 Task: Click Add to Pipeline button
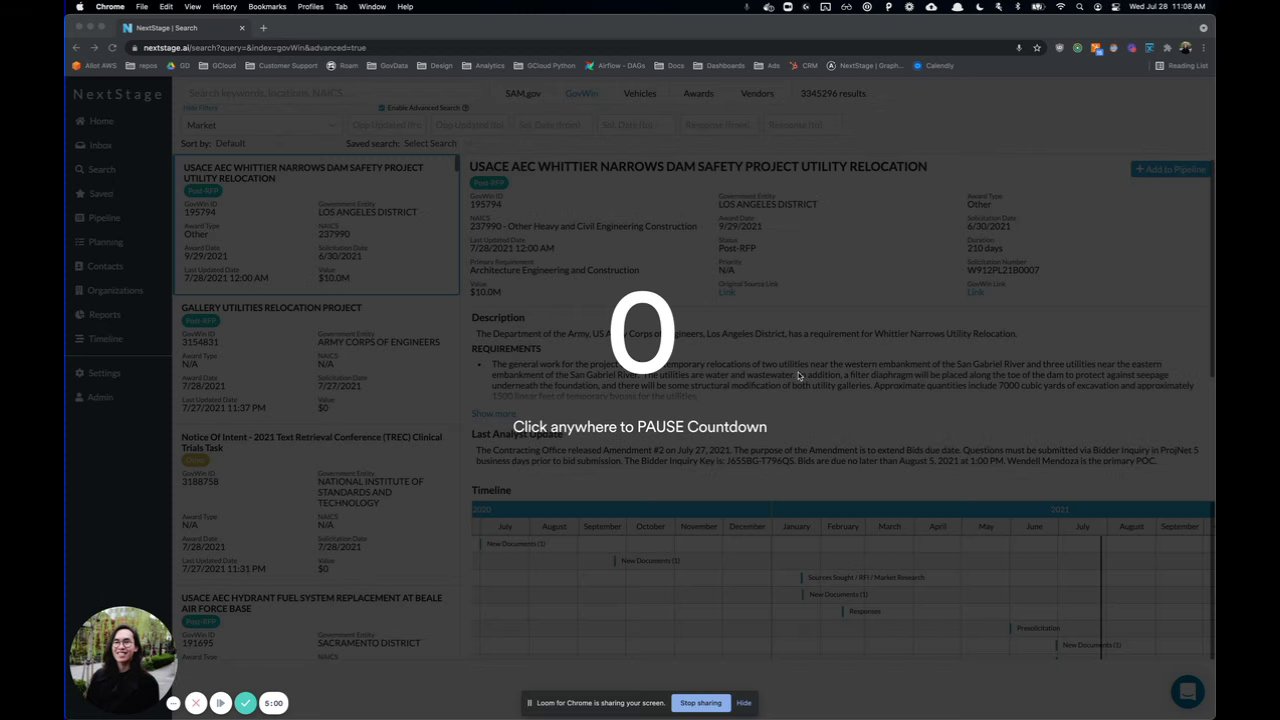(x=1171, y=169)
